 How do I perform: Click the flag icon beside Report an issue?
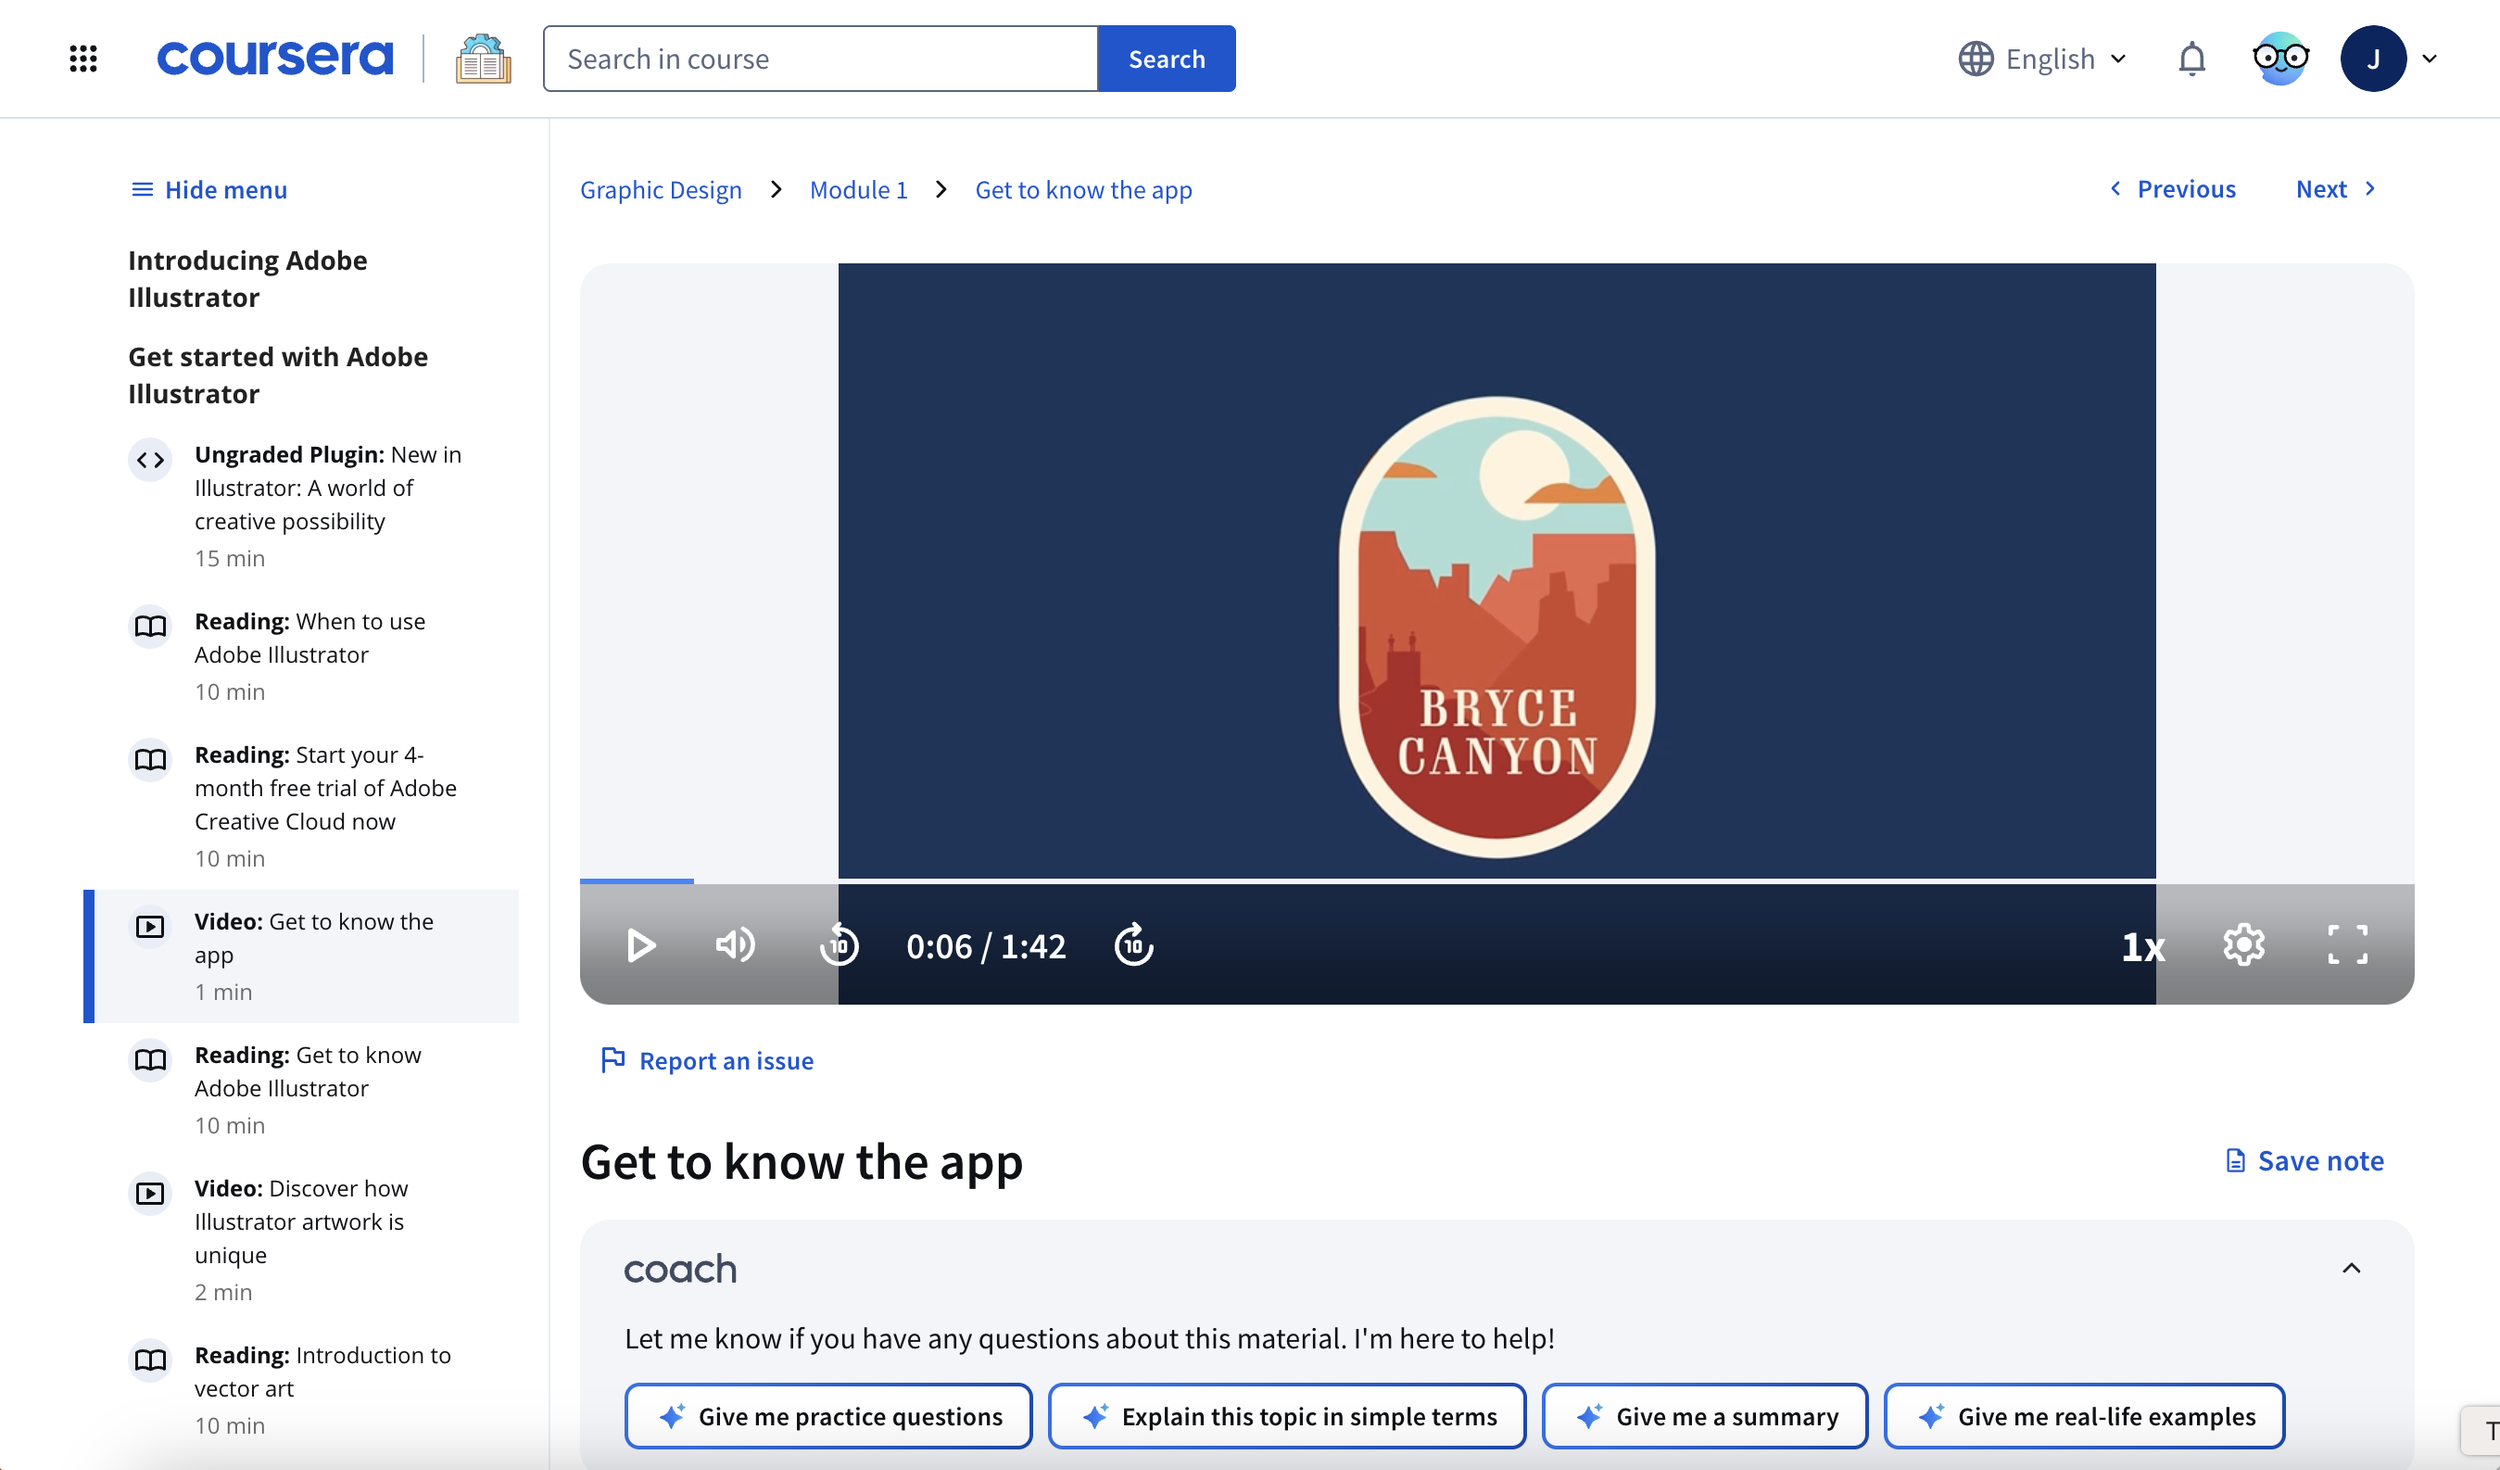click(612, 1059)
